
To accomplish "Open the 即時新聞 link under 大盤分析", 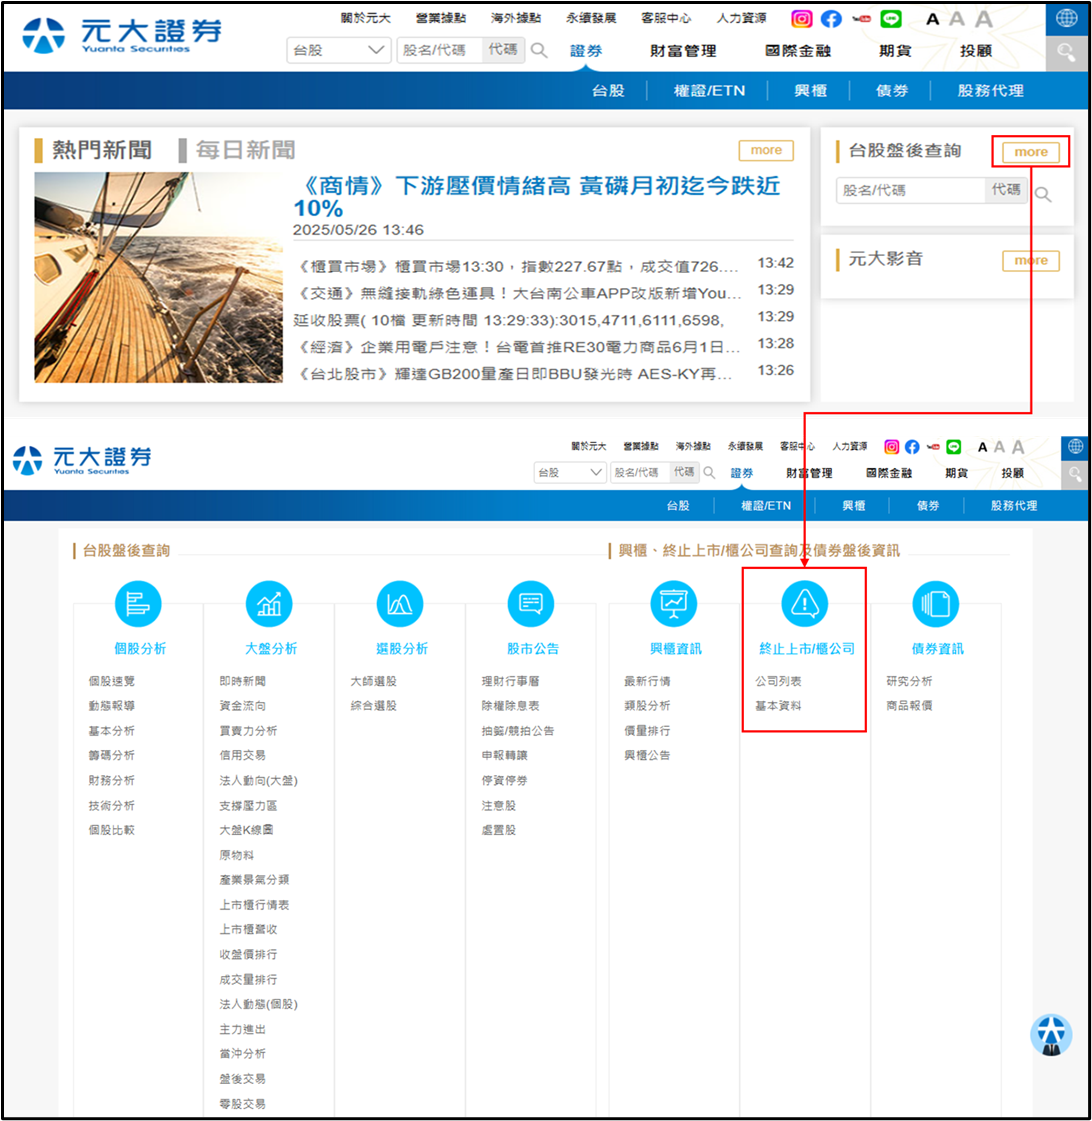I will [243, 681].
